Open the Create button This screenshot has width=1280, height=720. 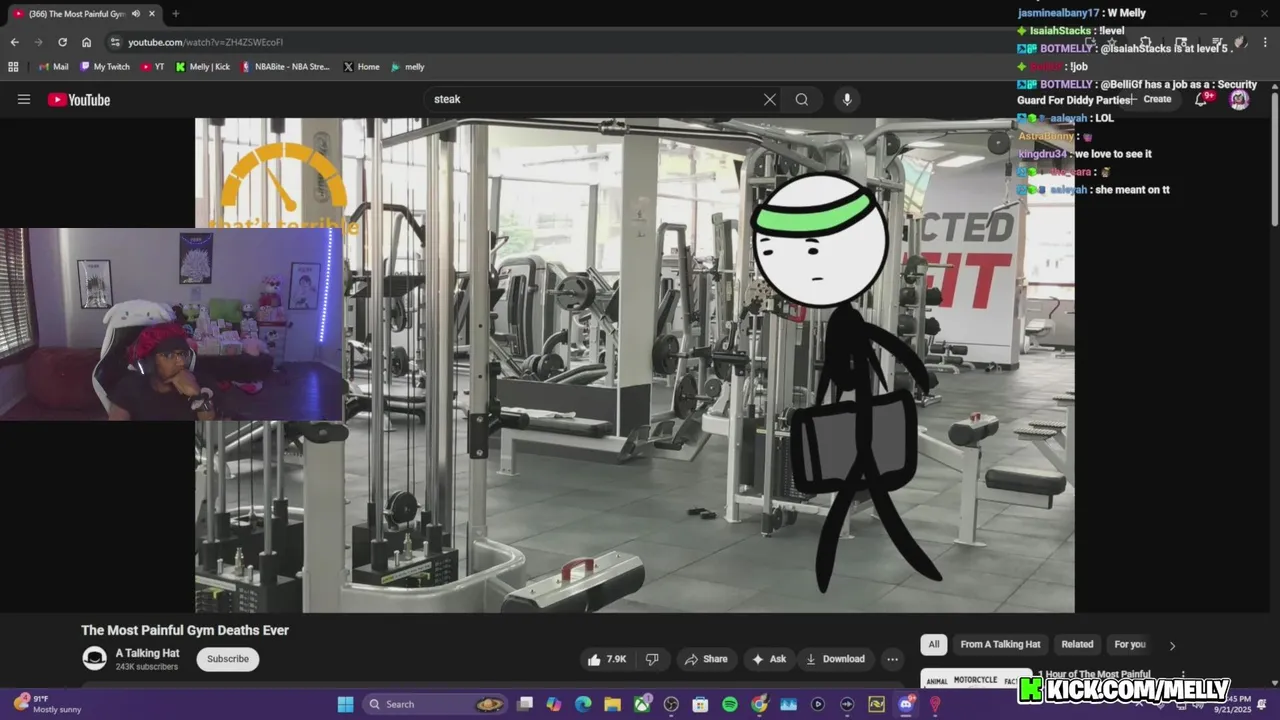(x=1152, y=99)
